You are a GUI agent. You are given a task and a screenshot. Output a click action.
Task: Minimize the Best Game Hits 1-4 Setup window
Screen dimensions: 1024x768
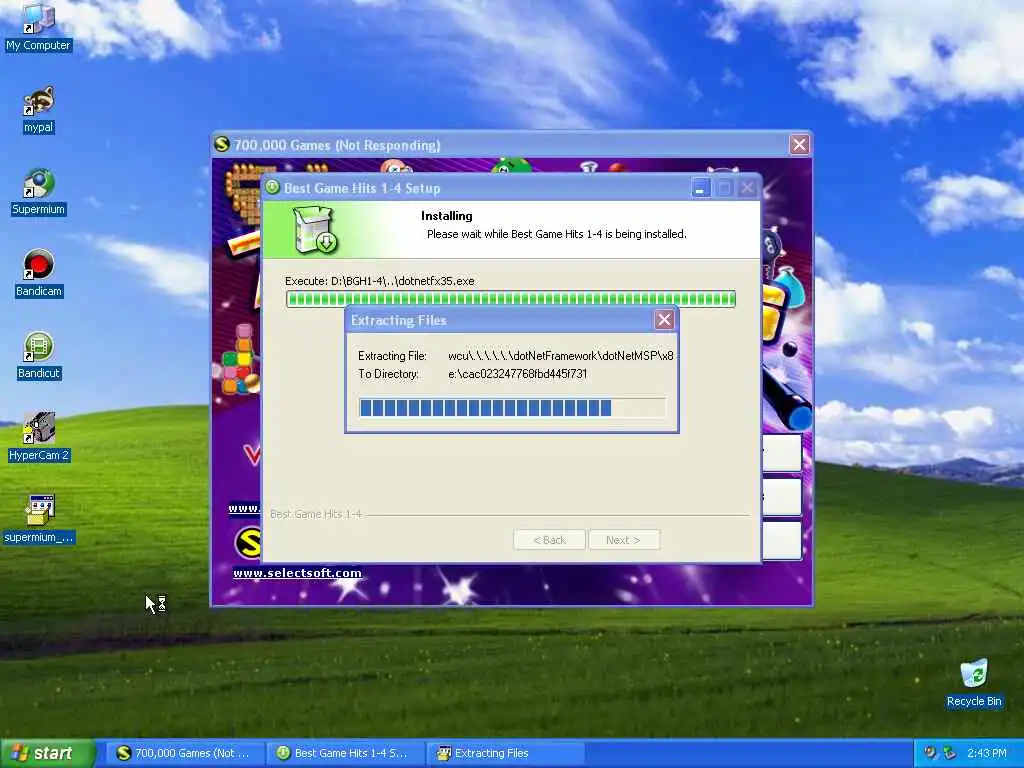[x=700, y=189]
